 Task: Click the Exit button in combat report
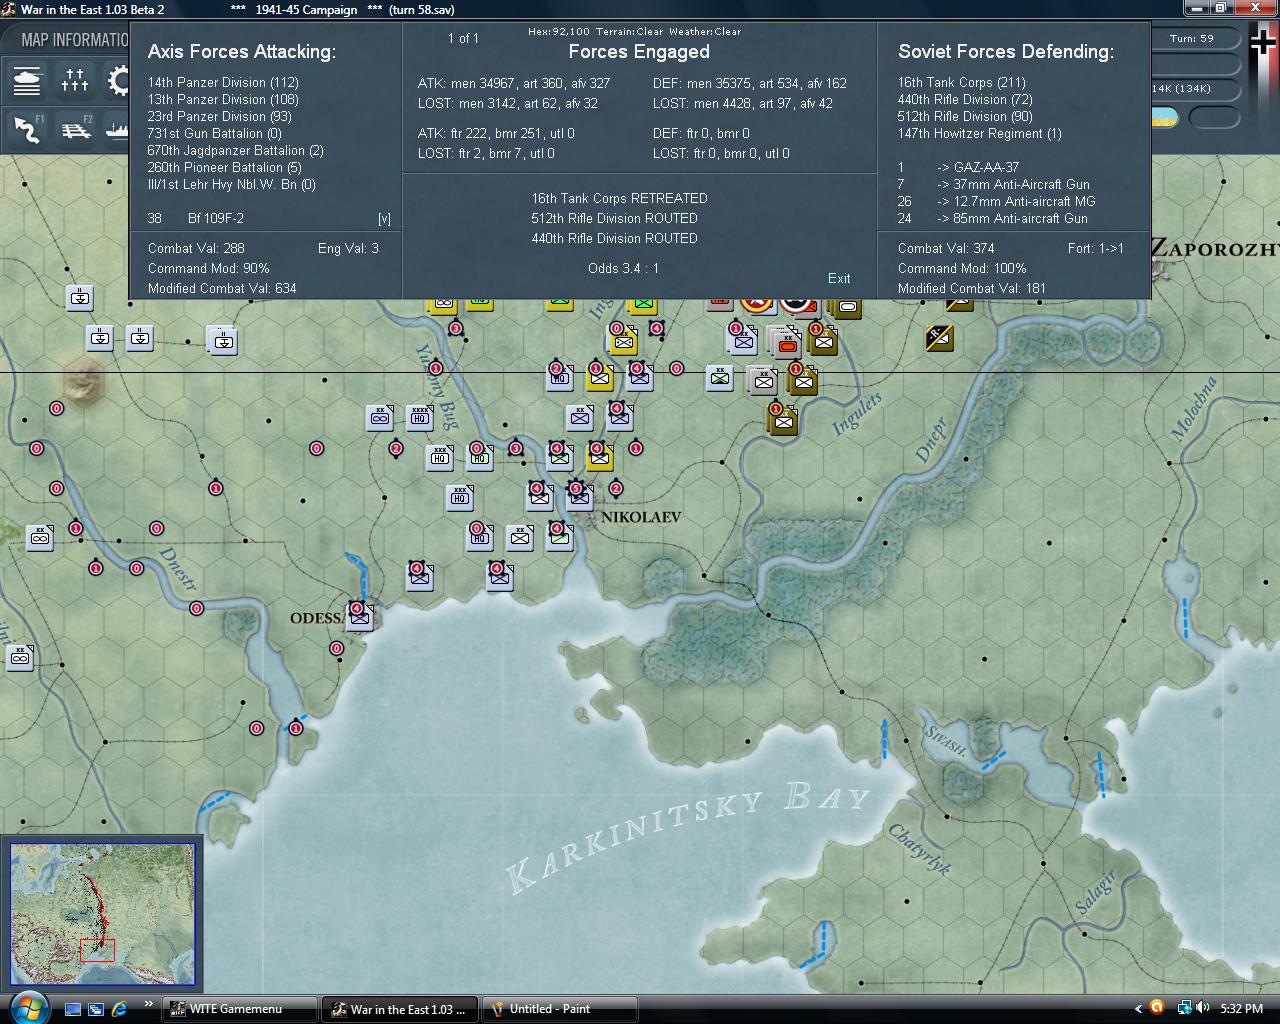coord(839,278)
